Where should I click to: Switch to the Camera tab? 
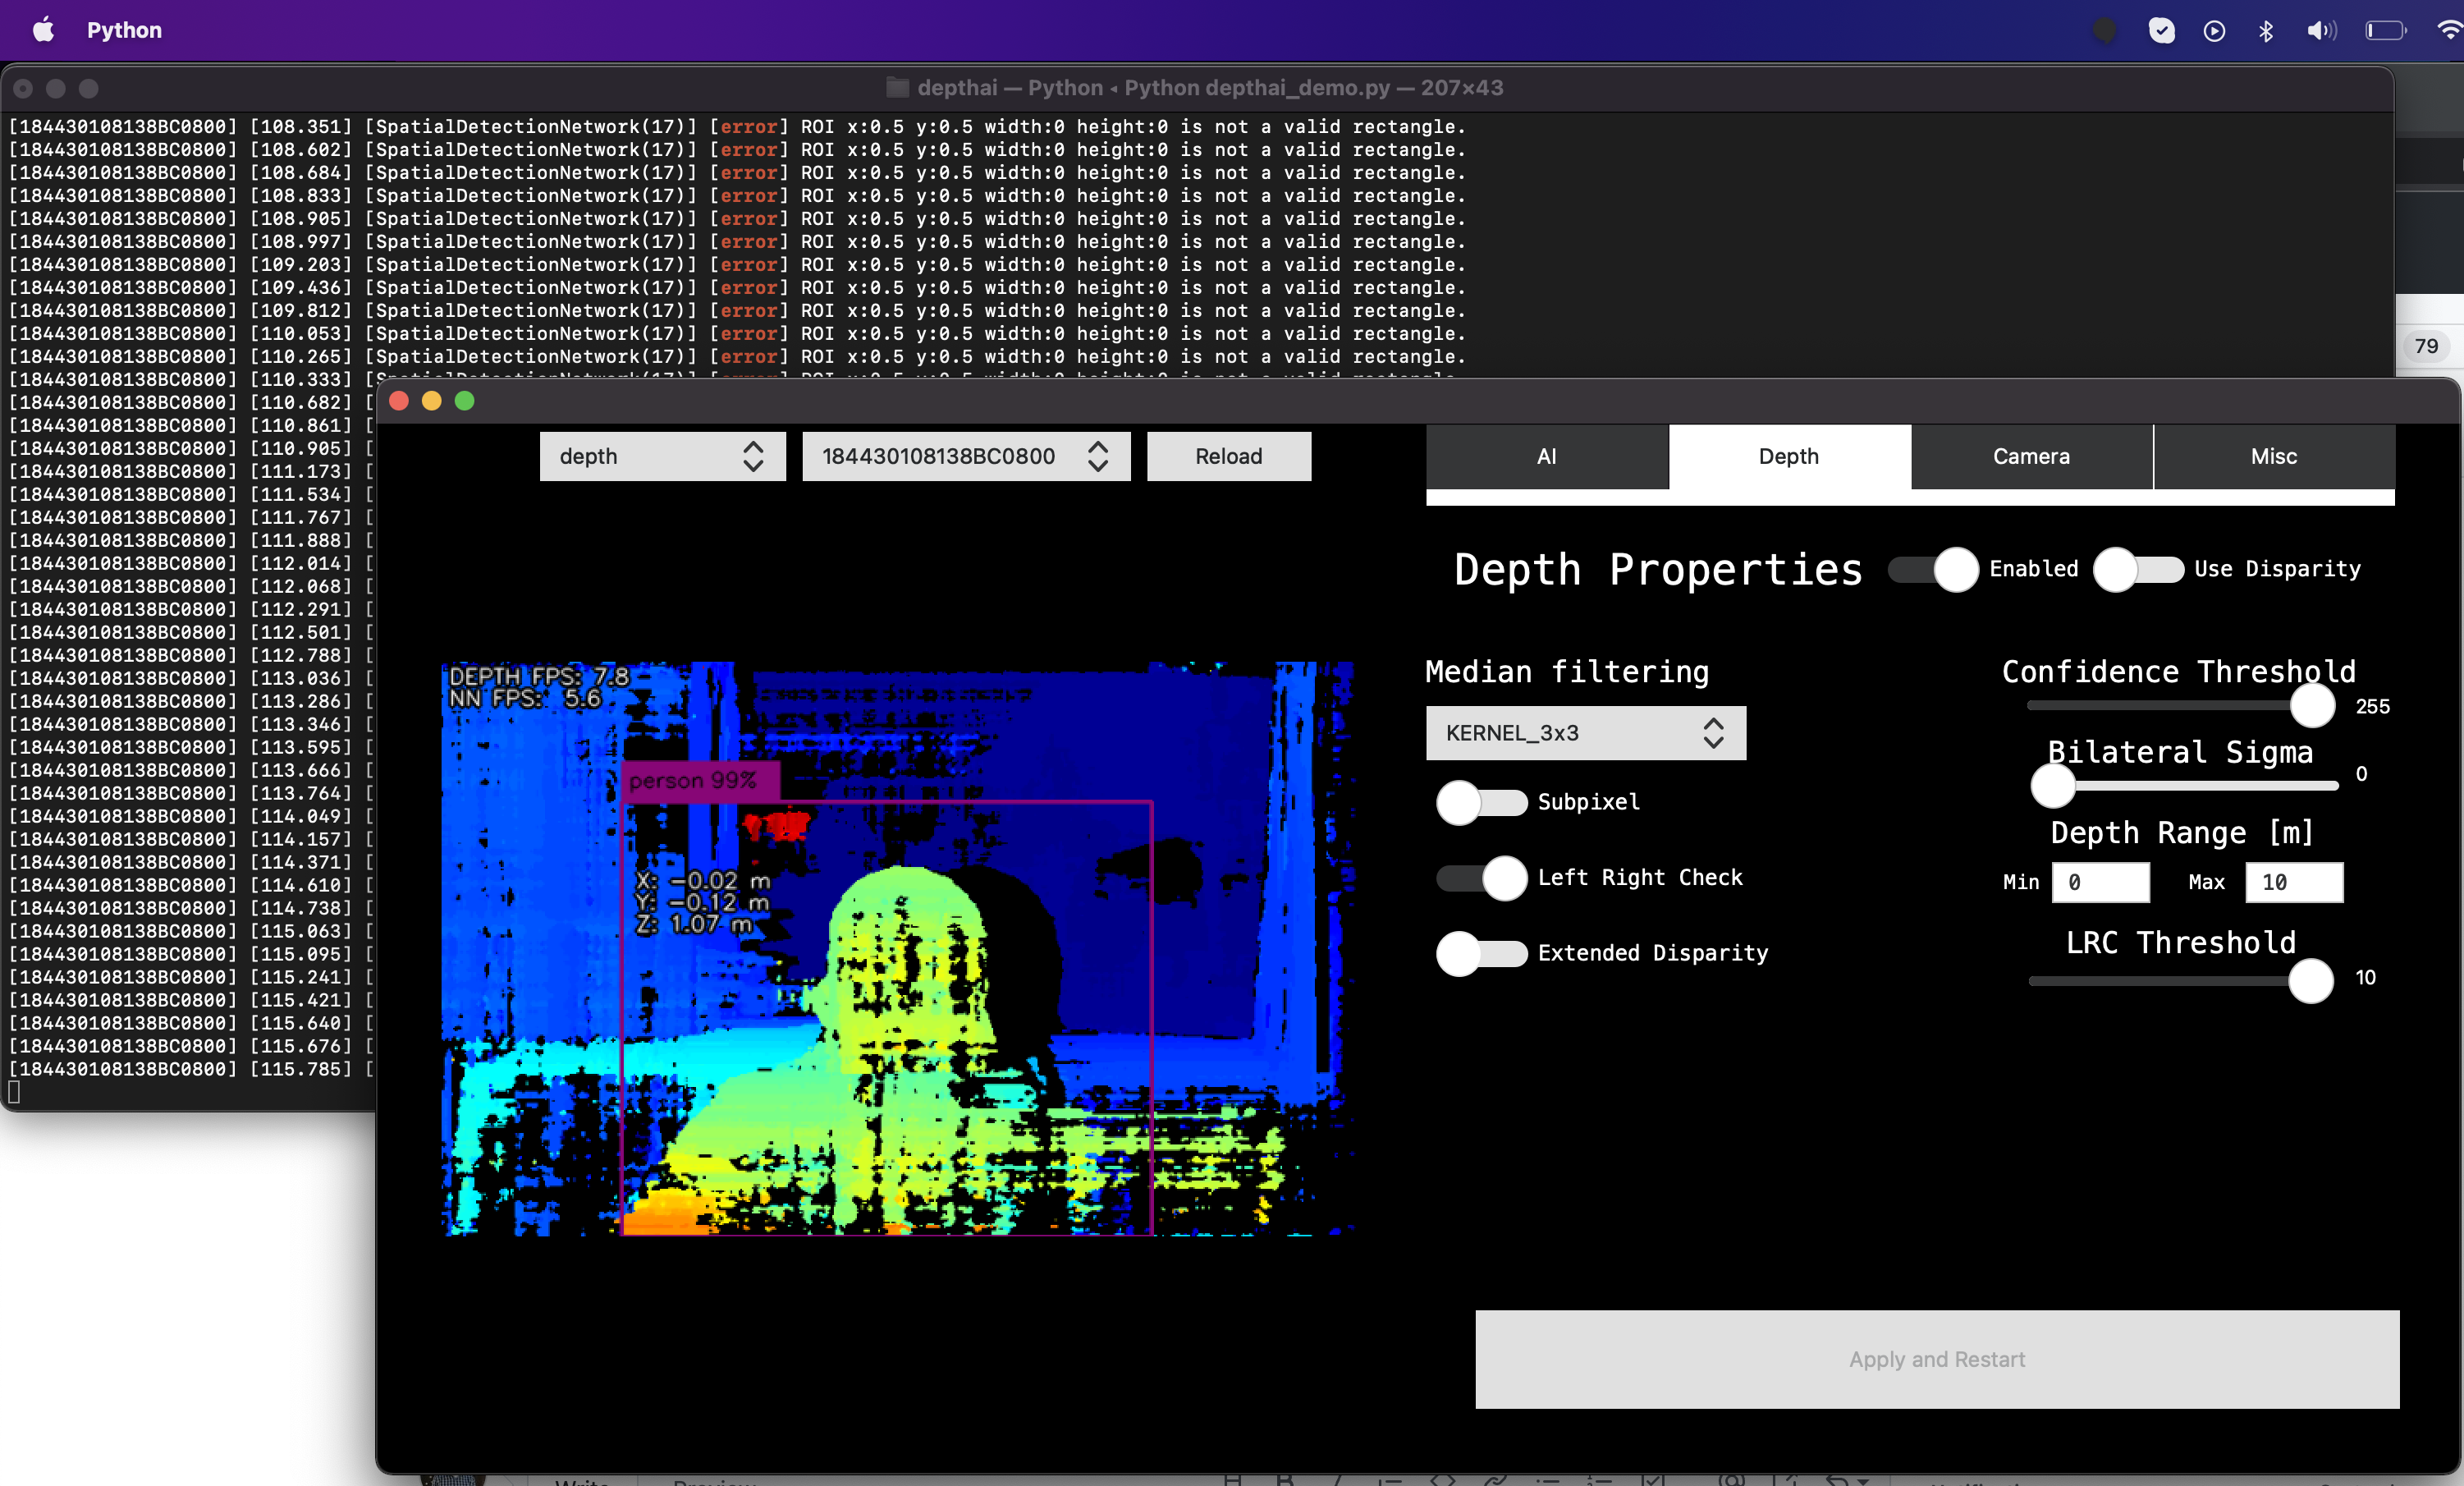(x=2030, y=456)
